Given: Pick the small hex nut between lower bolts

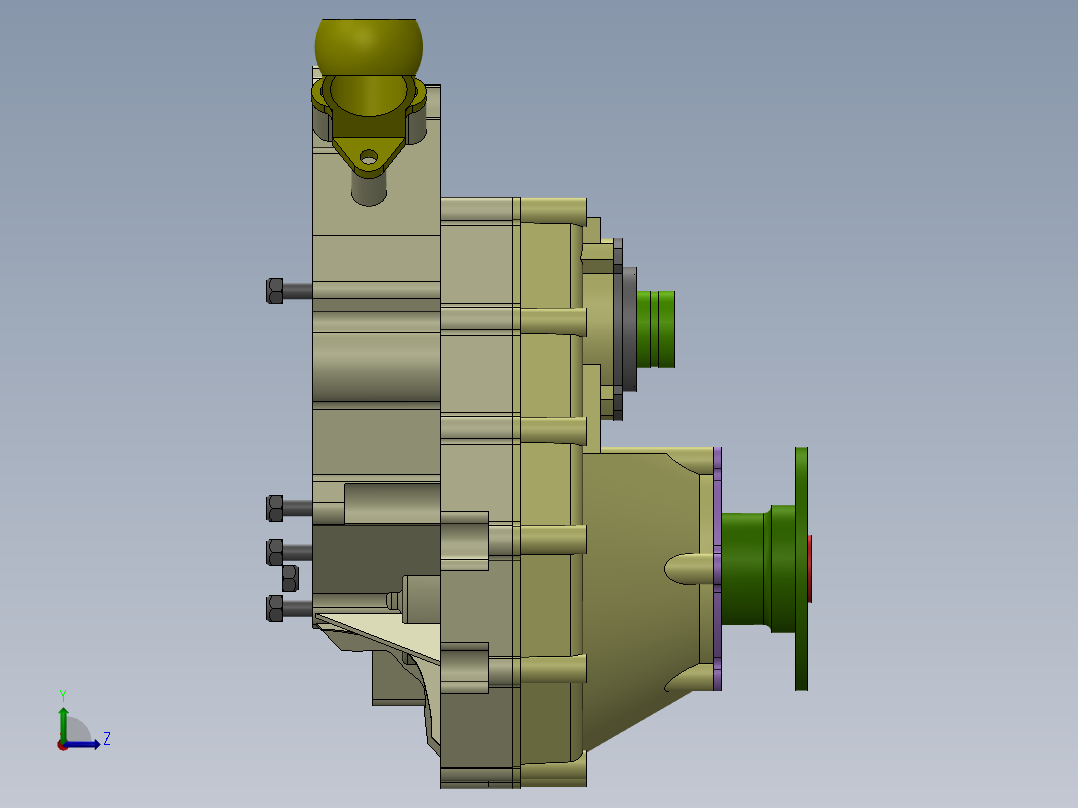Looking at the screenshot, I should [x=290, y=578].
